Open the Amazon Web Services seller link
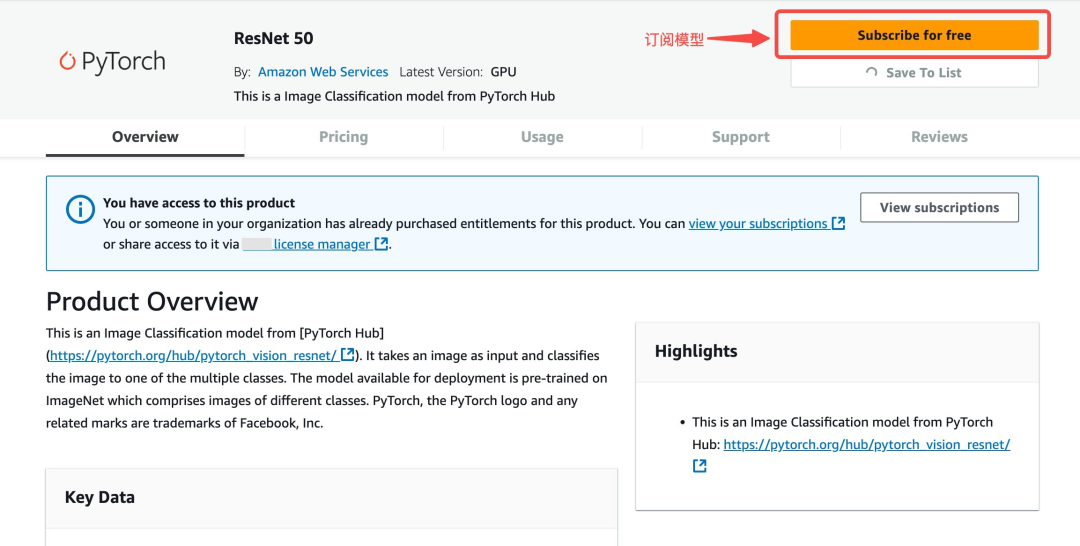Viewport: 1080px width, 546px height. [x=323, y=72]
